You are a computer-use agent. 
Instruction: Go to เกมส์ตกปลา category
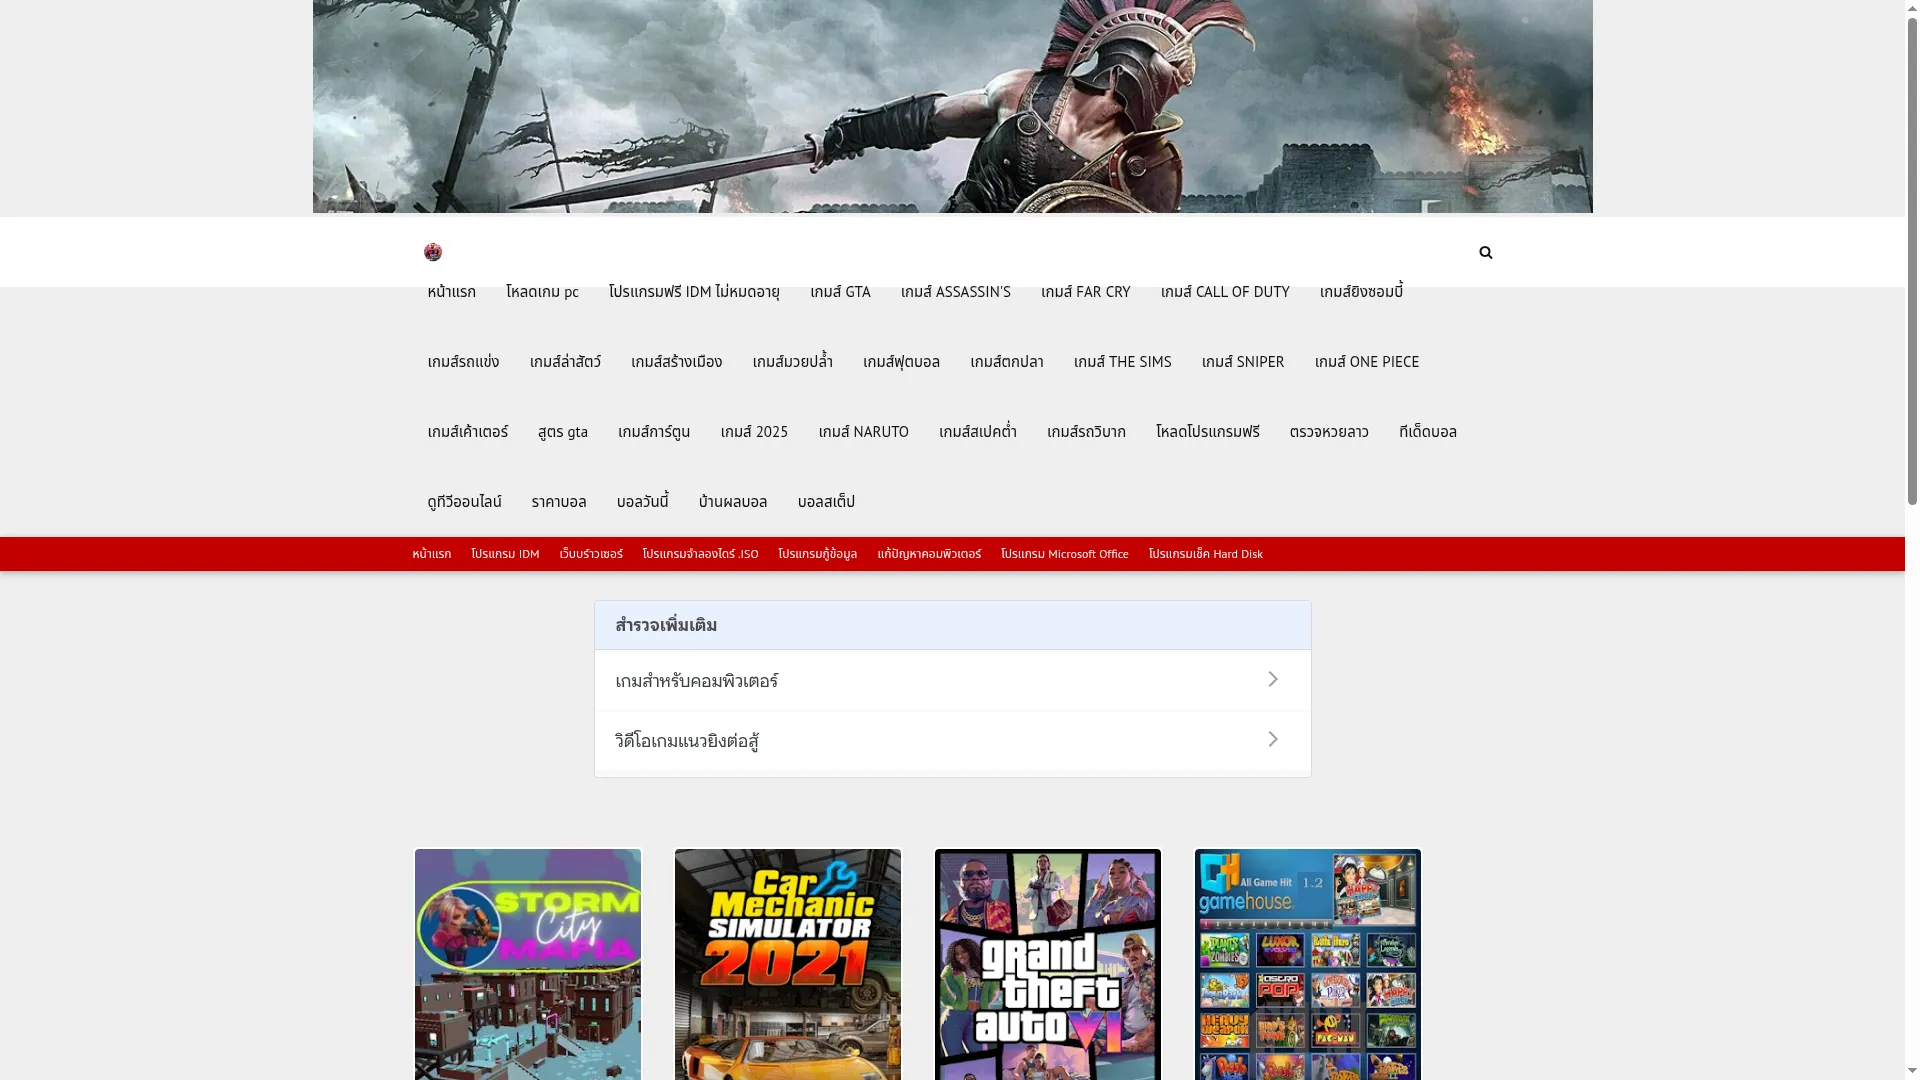1006,362
